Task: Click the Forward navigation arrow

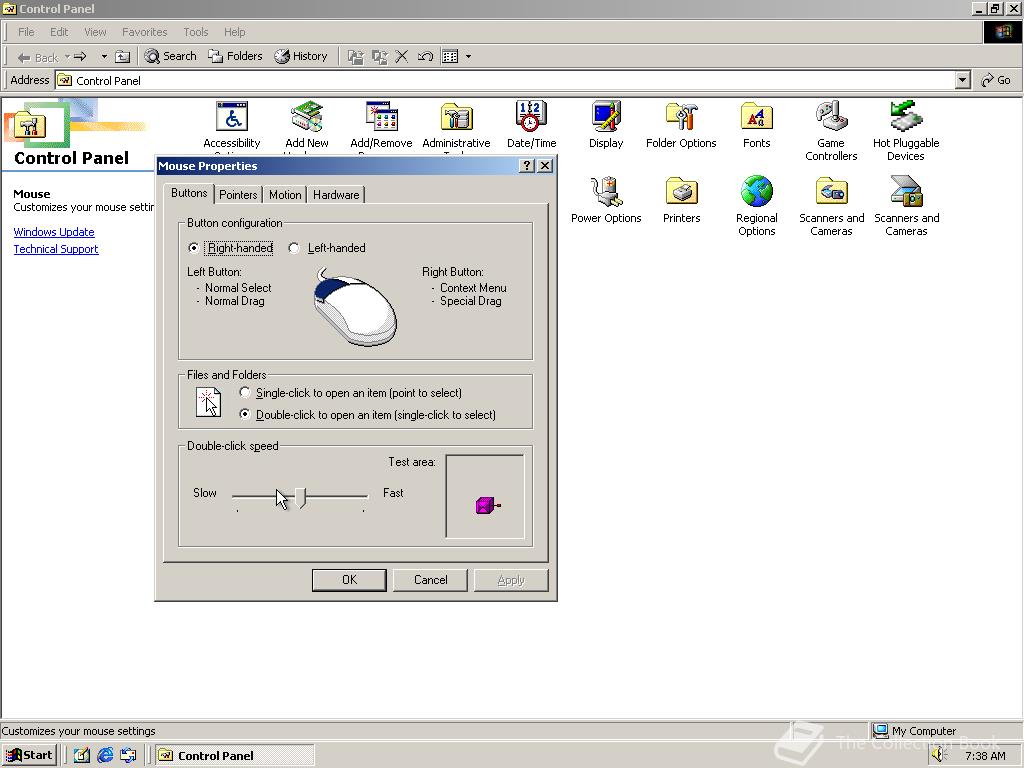Action: pyautogui.click(x=80, y=57)
